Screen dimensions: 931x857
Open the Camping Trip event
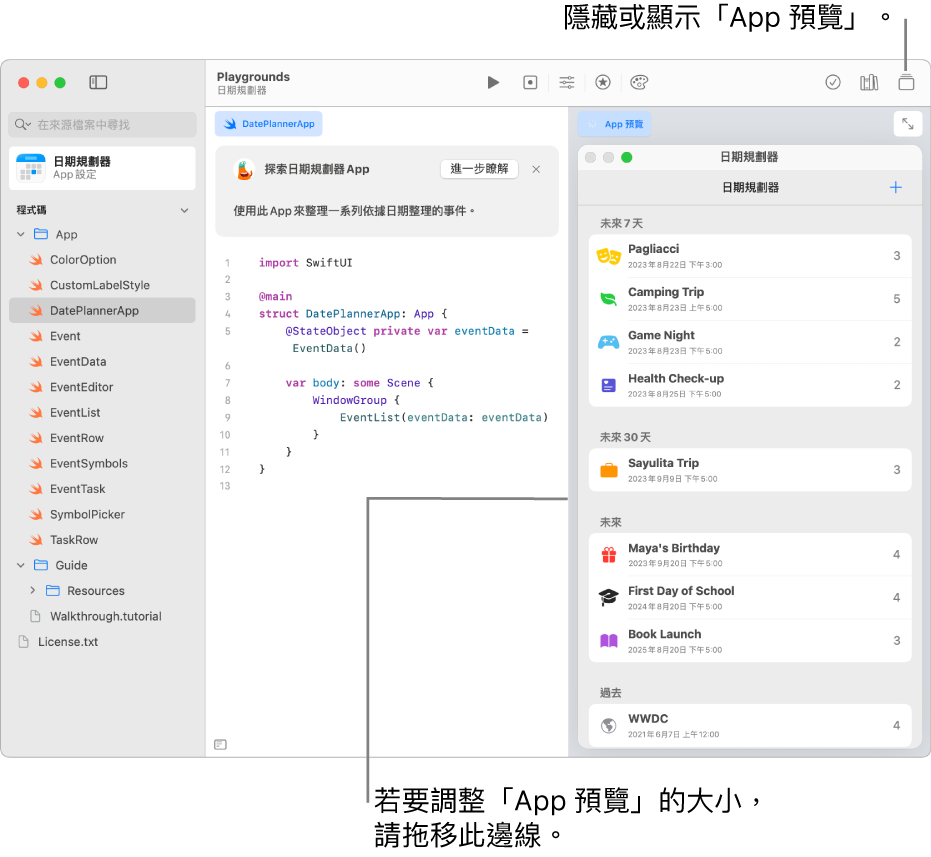click(x=750, y=299)
